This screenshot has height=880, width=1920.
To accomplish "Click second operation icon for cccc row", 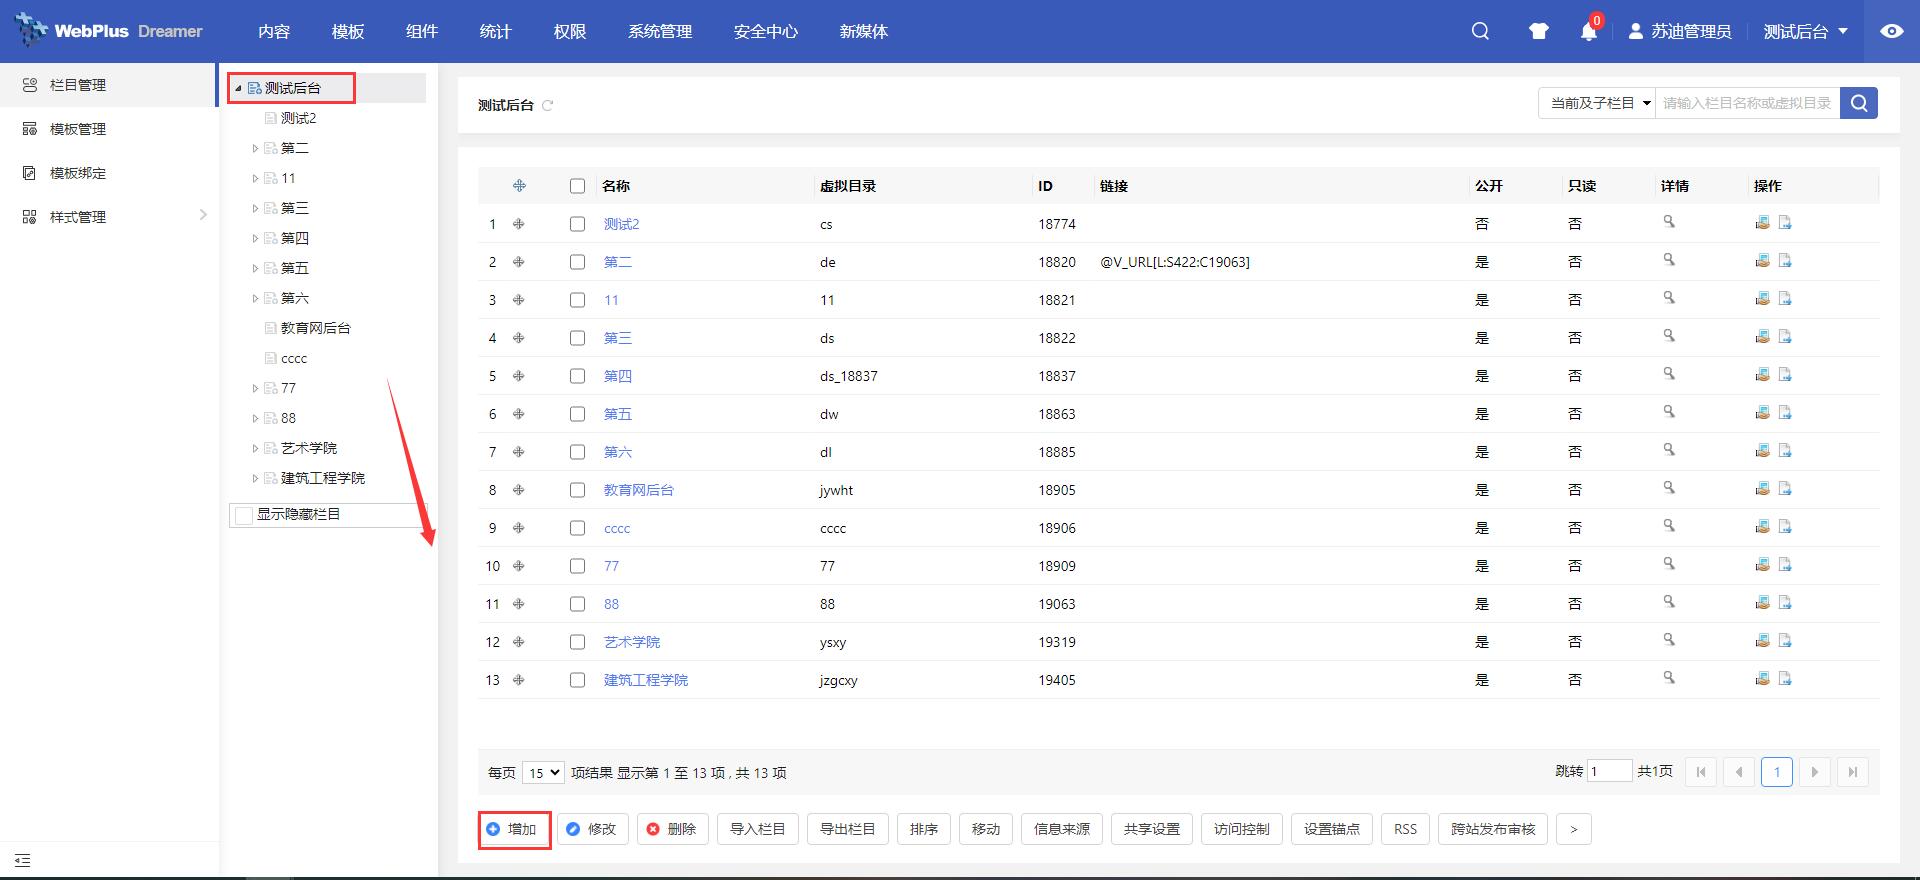I will point(1785,526).
